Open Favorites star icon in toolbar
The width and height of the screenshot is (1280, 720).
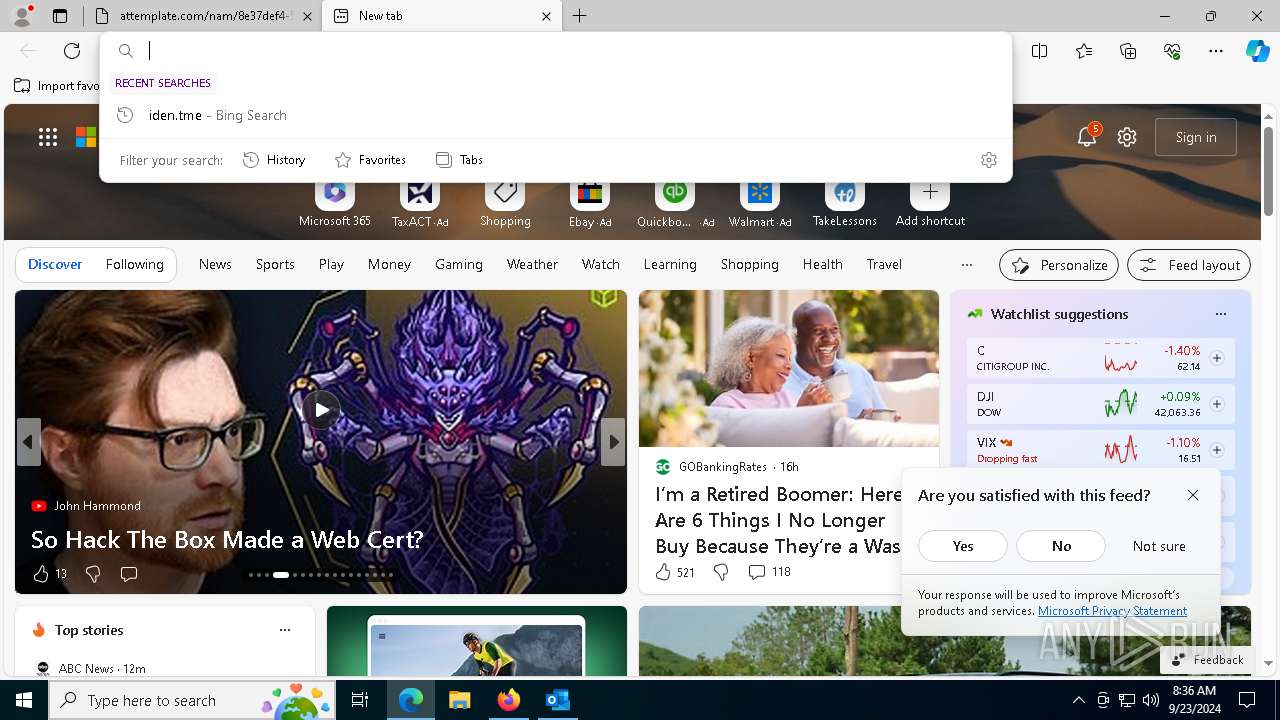(1084, 51)
